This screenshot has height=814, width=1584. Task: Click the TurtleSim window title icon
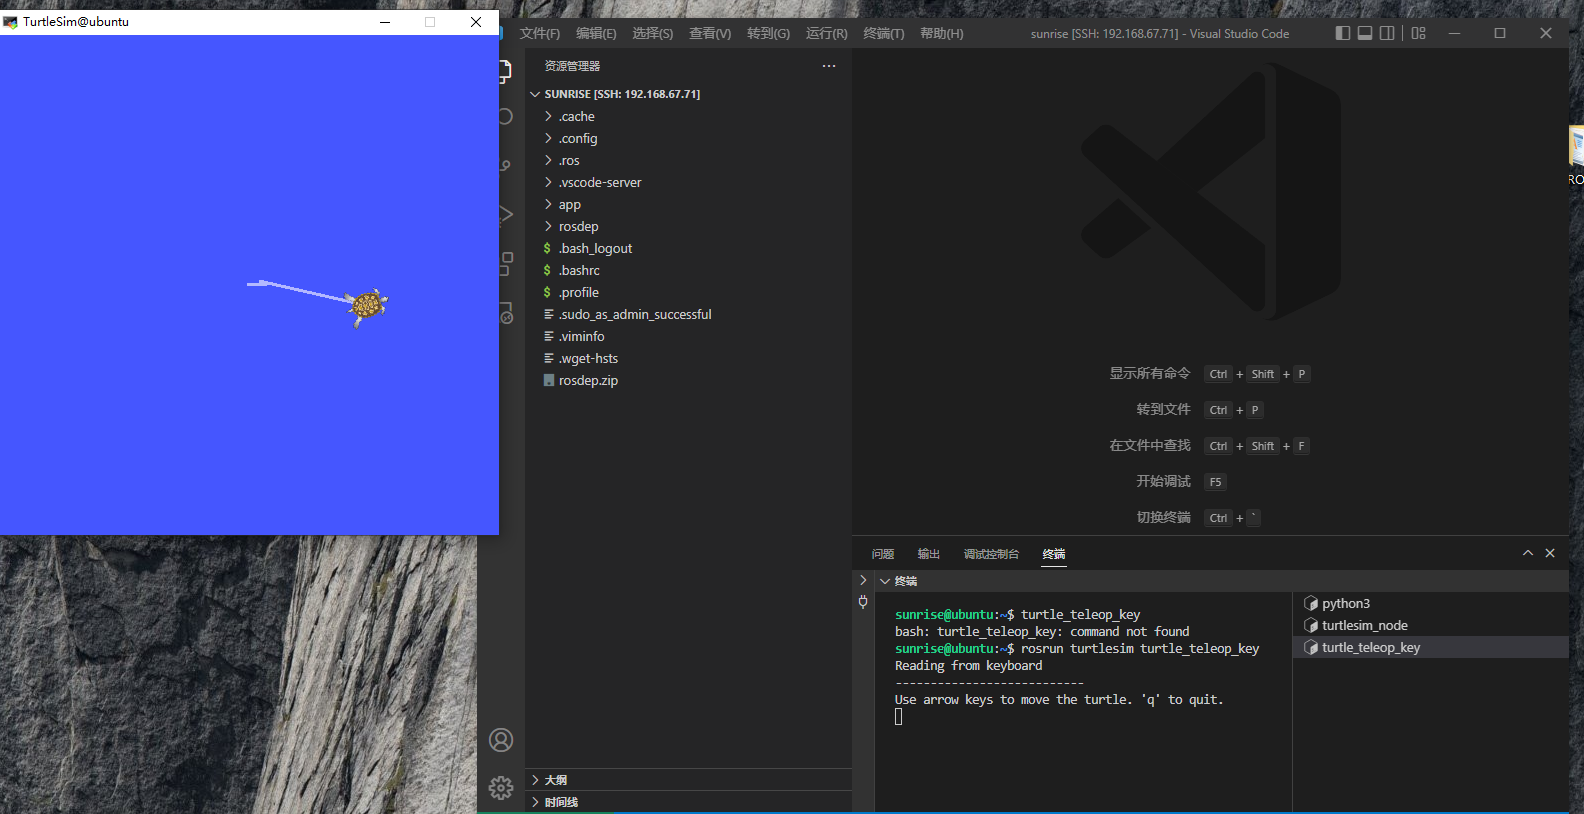(x=10, y=22)
